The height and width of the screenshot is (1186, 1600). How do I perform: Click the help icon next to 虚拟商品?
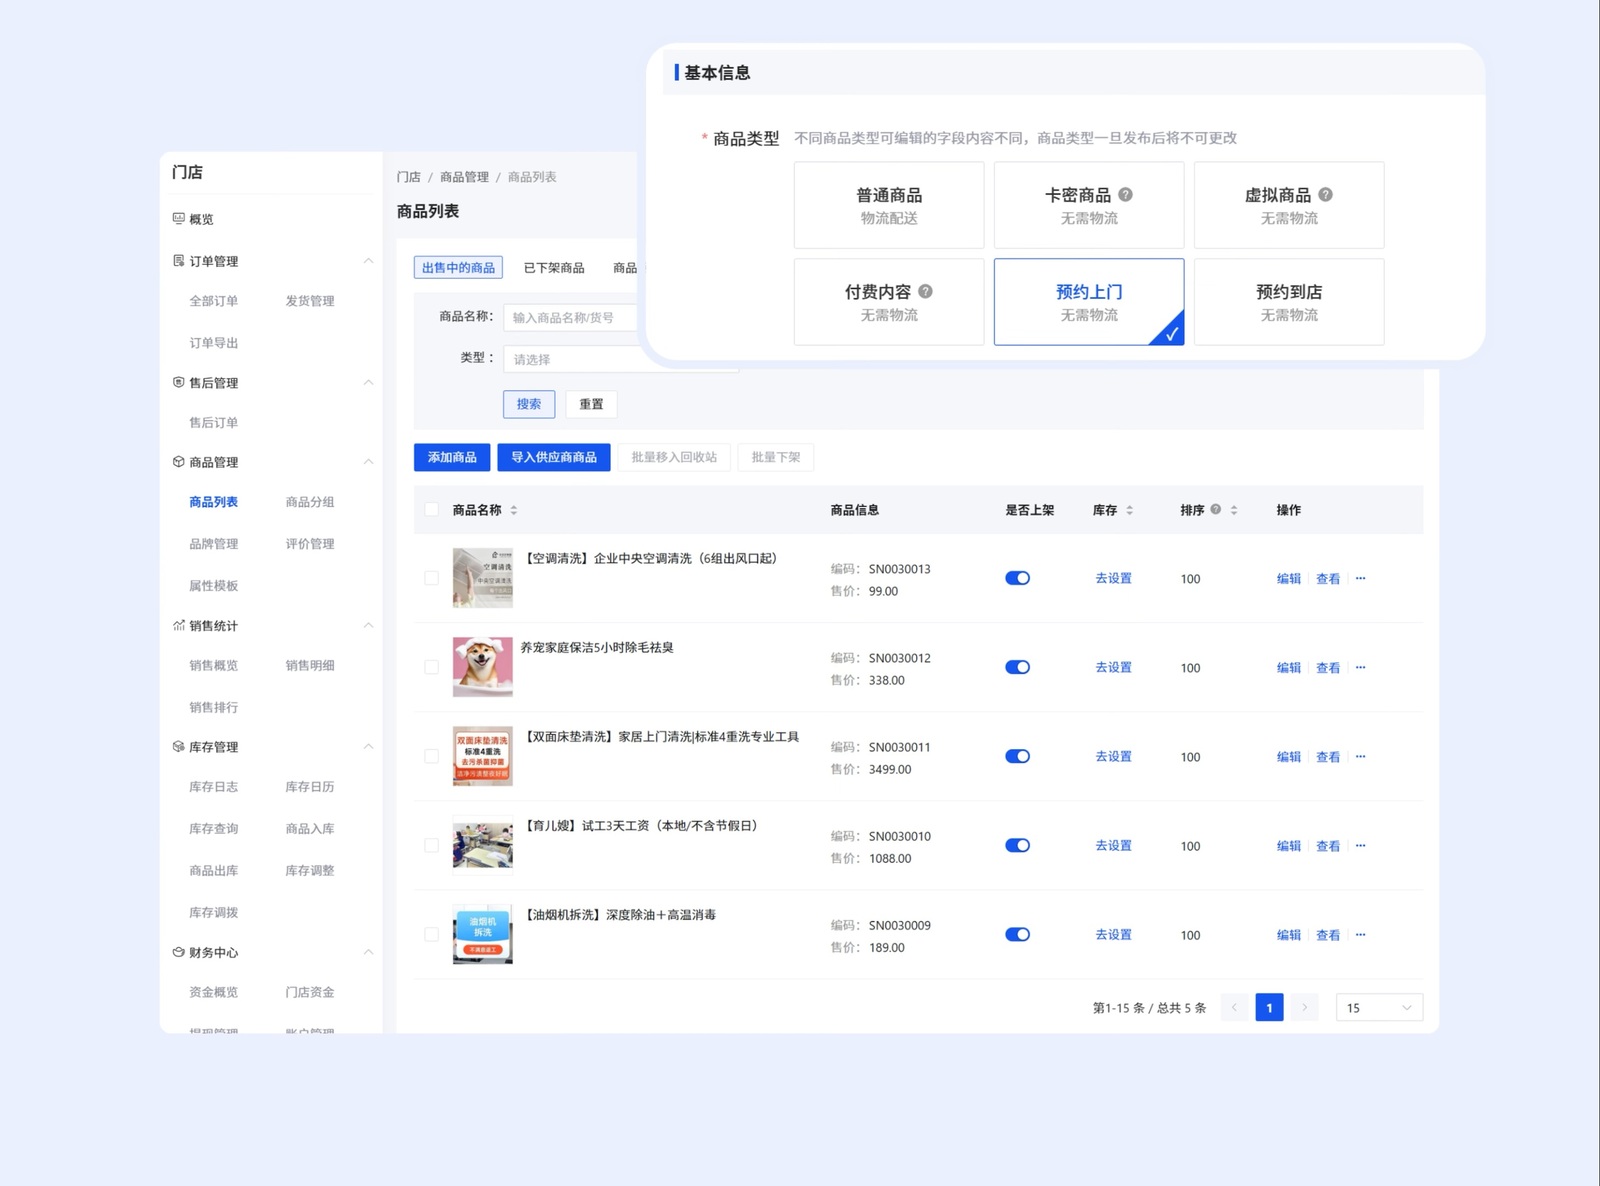(x=1325, y=195)
